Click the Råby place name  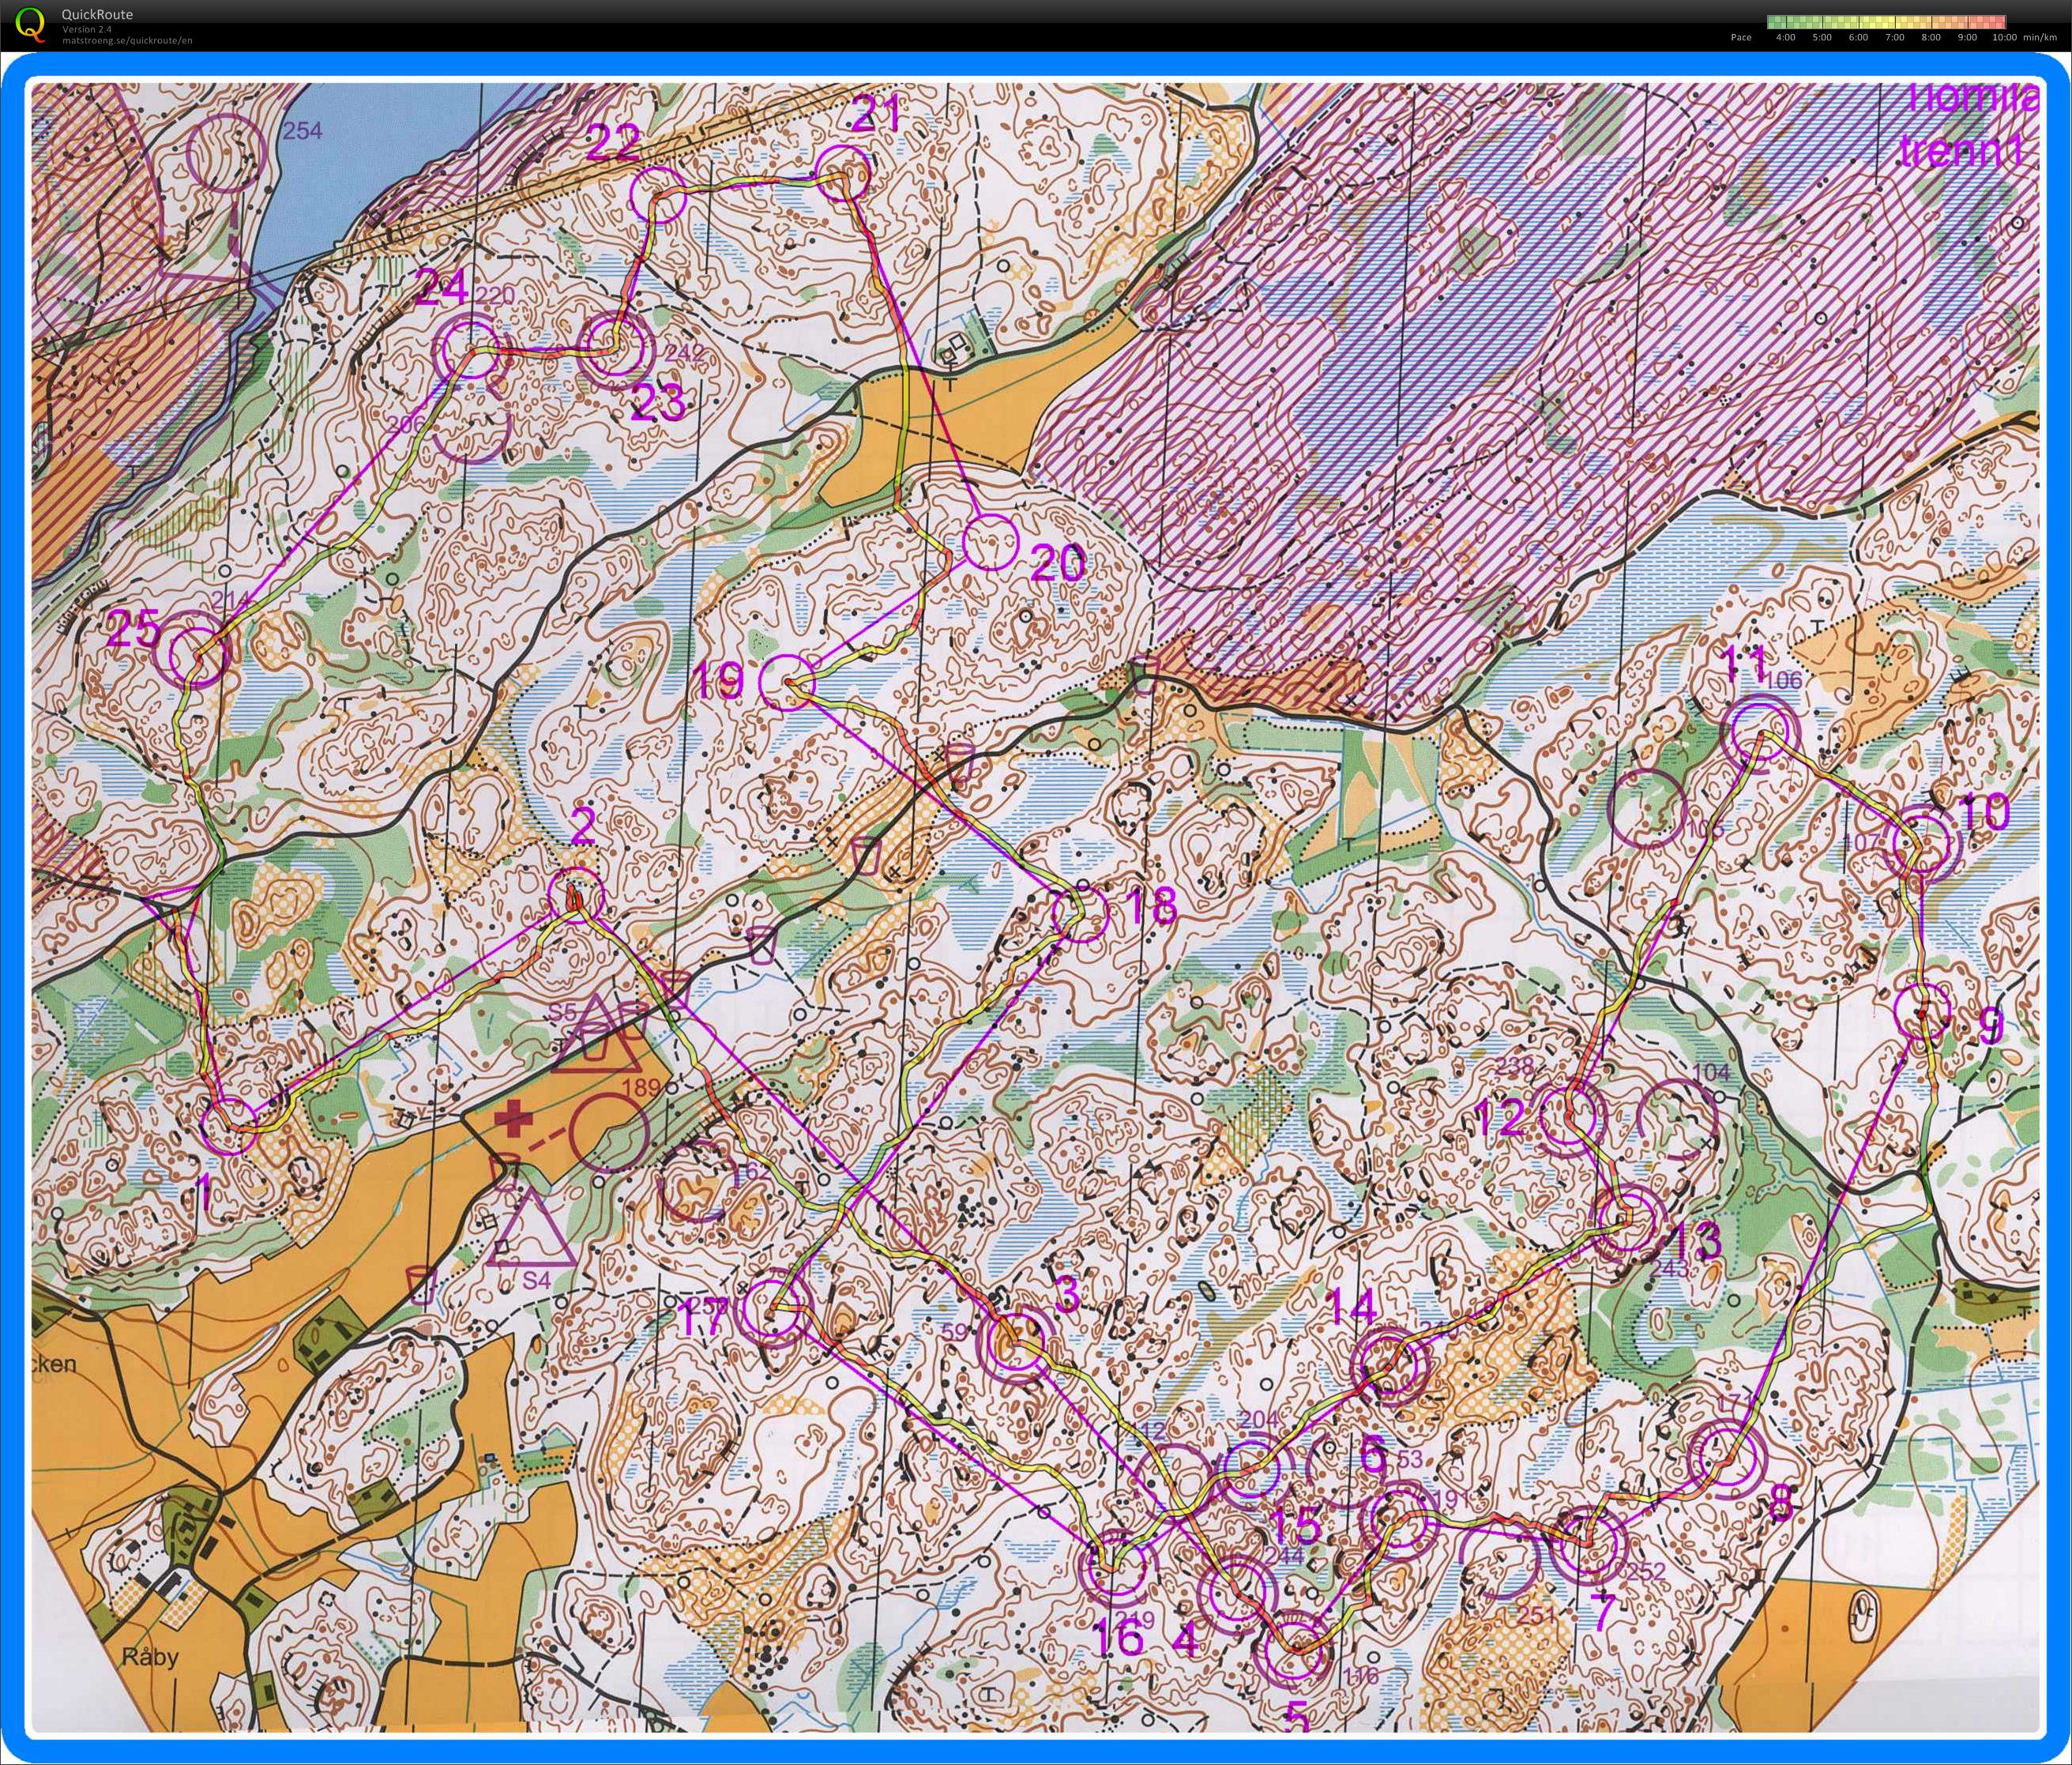pos(151,1657)
